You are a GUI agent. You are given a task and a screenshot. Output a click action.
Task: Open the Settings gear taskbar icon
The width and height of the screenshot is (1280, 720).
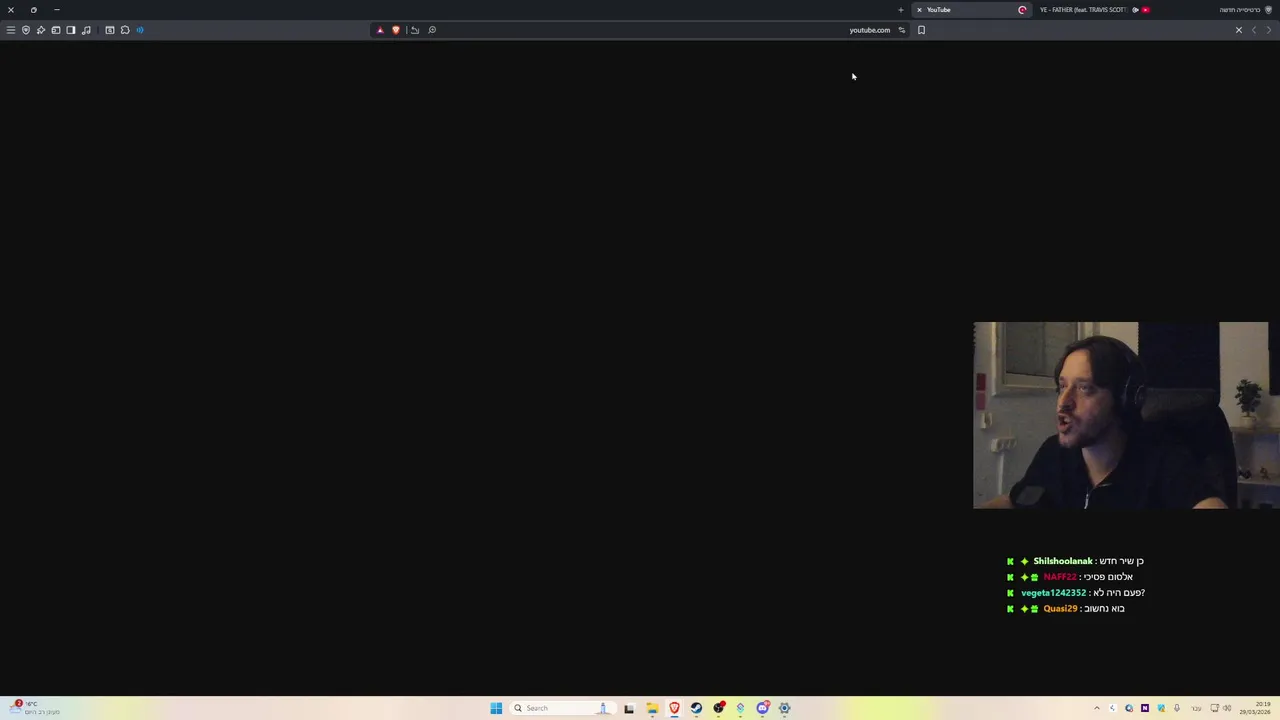[x=784, y=708]
